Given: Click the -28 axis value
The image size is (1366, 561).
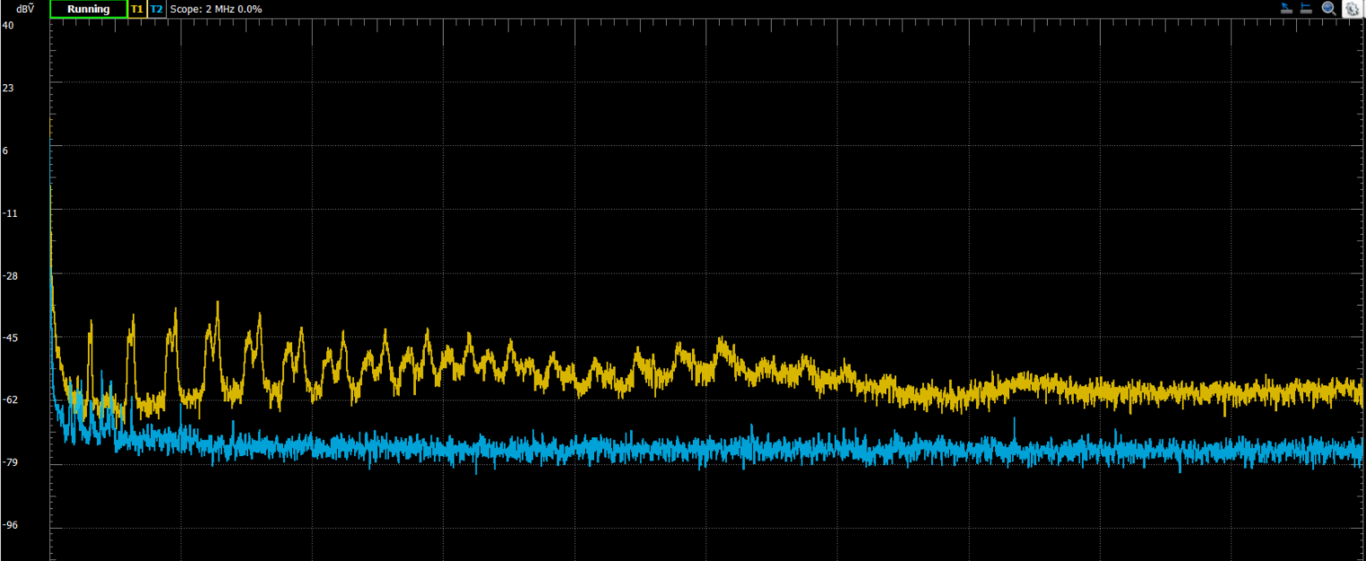Looking at the screenshot, I should point(9,275).
